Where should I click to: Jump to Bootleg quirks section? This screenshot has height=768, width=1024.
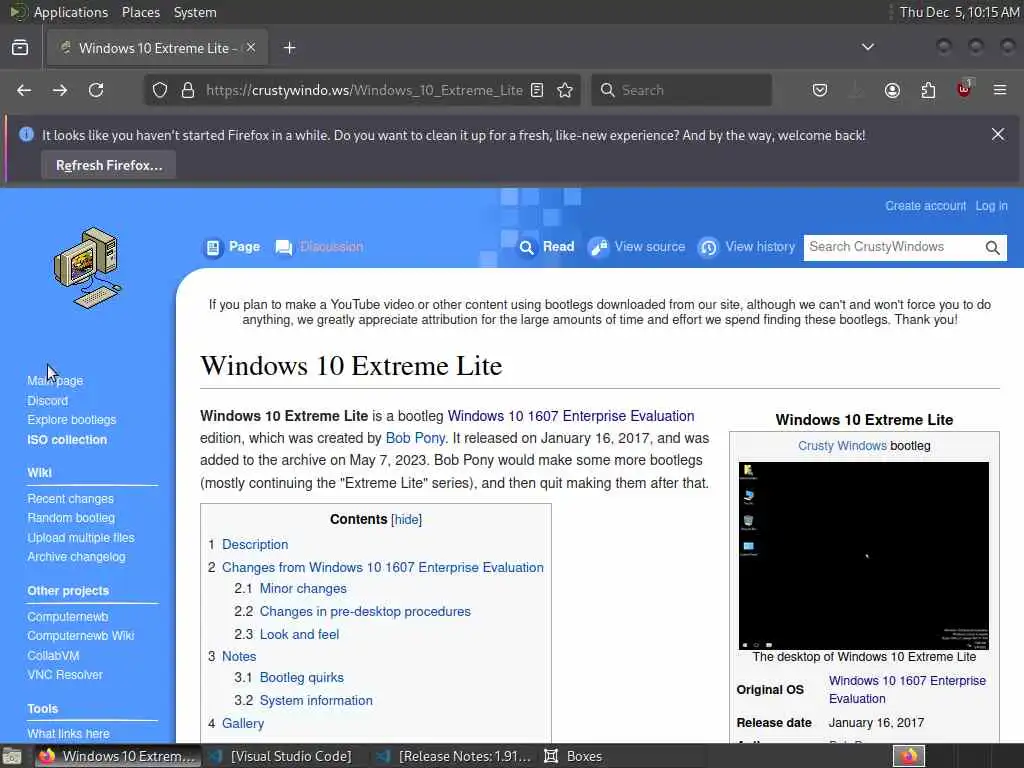point(302,678)
